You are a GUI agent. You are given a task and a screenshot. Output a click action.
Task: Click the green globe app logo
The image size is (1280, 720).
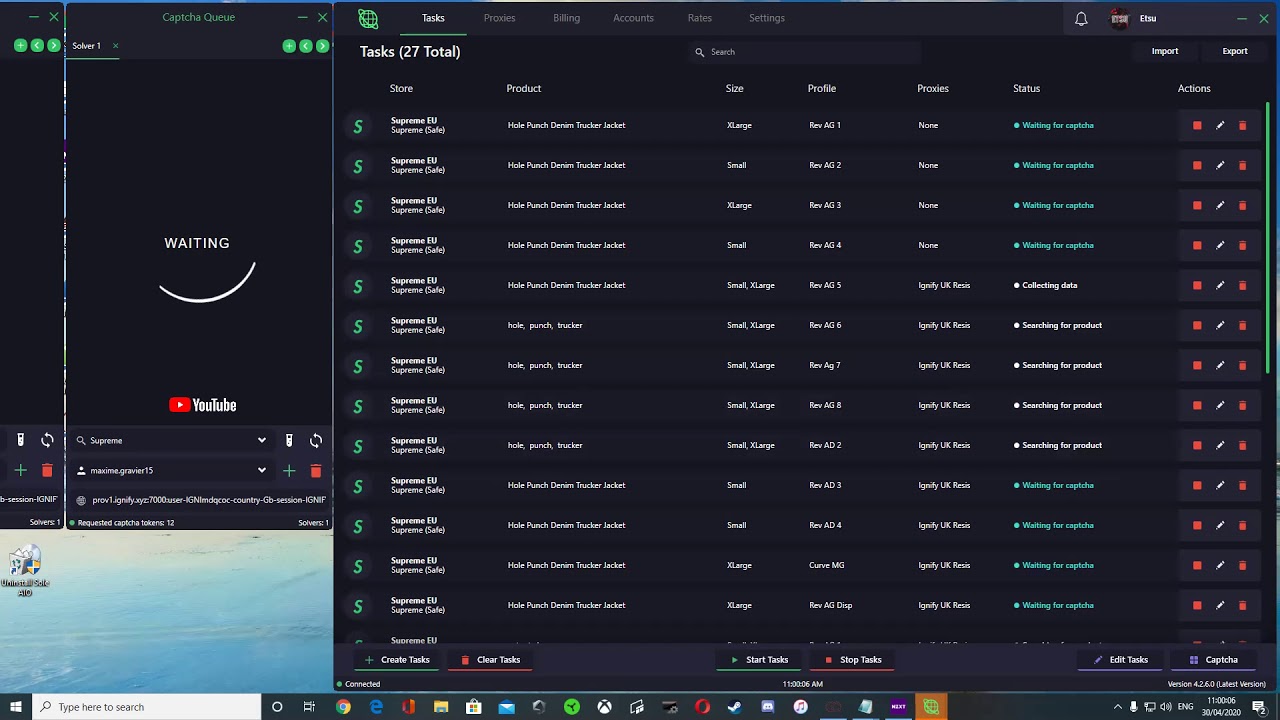point(368,18)
